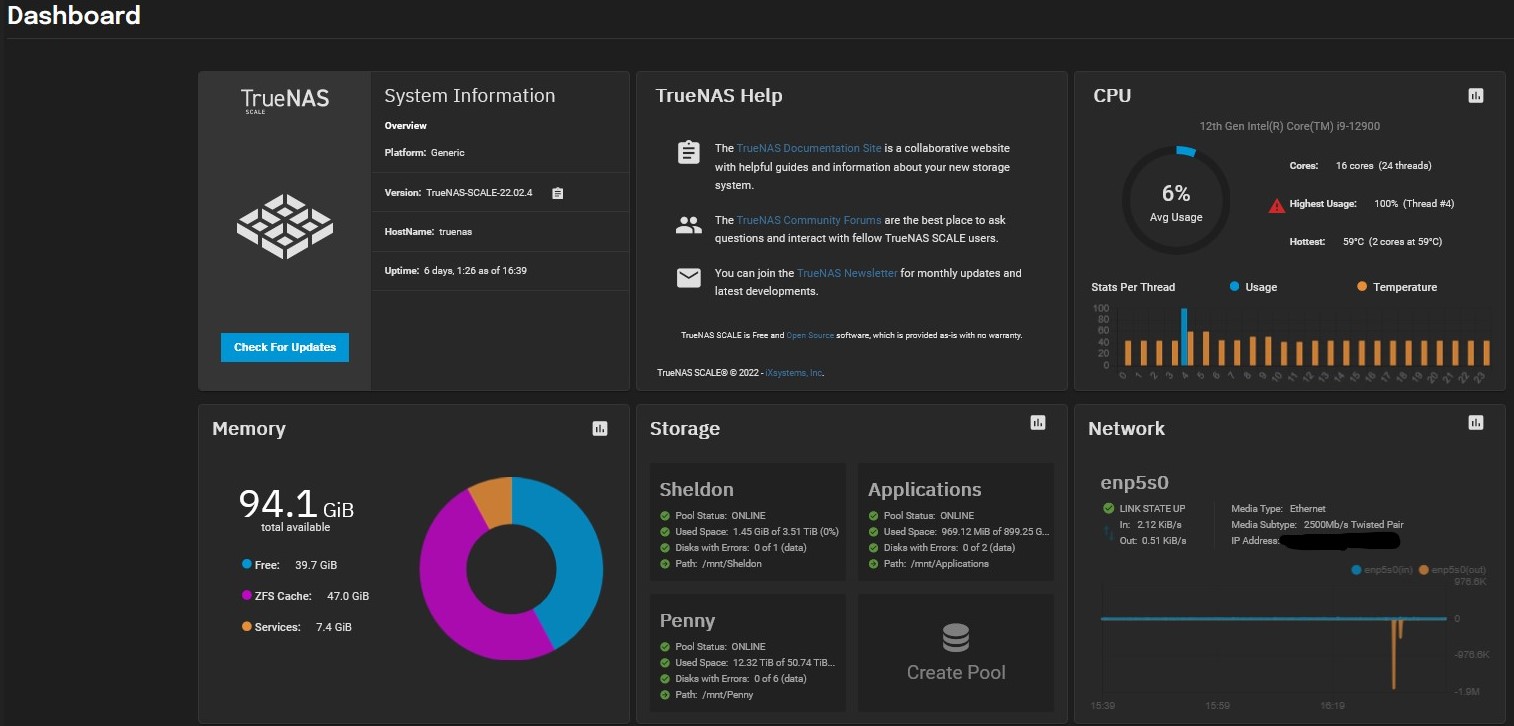Click the '59°C (2 cores at 59°C)' value

(x=1392, y=241)
